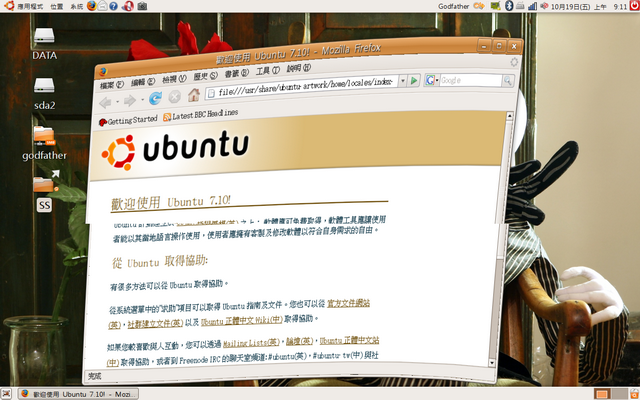Click the page scrollbar down arrow
The height and width of the screenshot is (400, 640).
pos(492,363)
